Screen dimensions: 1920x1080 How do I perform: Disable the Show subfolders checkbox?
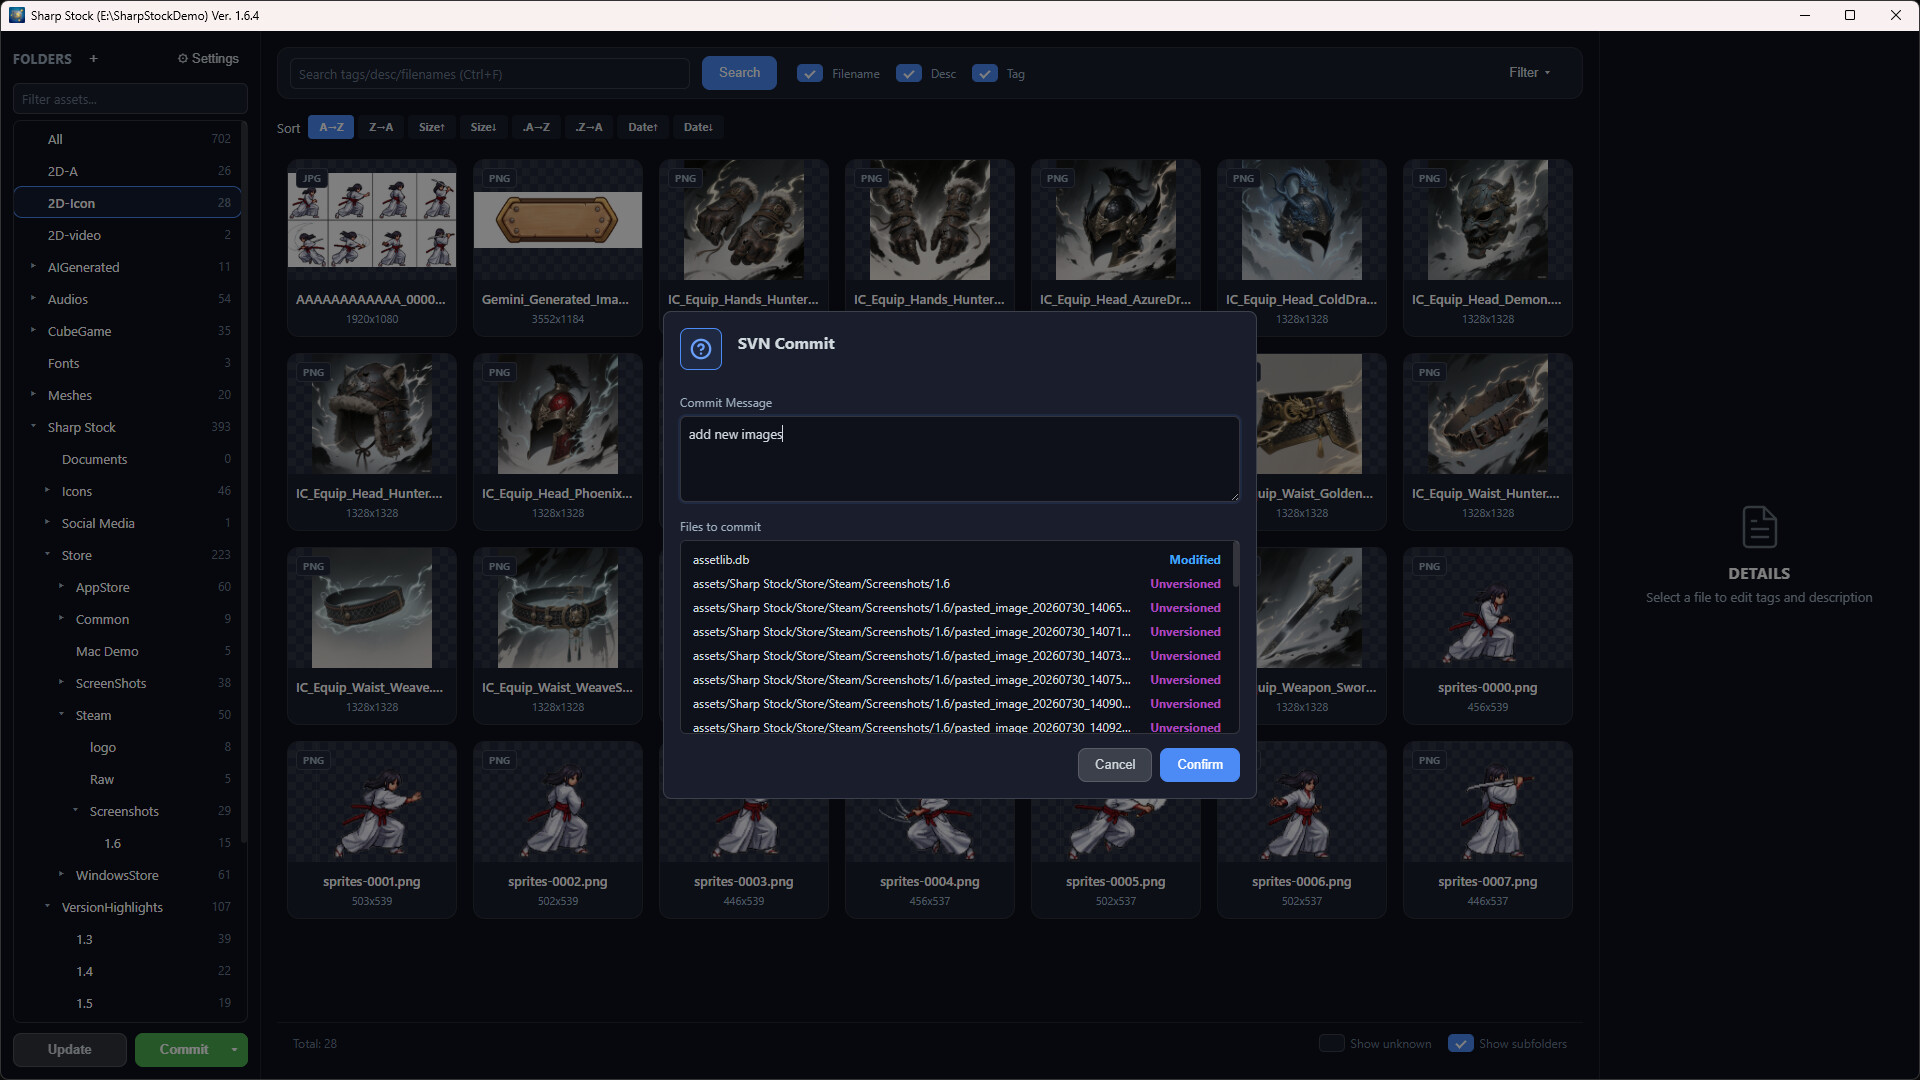(x=1460, y=1043)
